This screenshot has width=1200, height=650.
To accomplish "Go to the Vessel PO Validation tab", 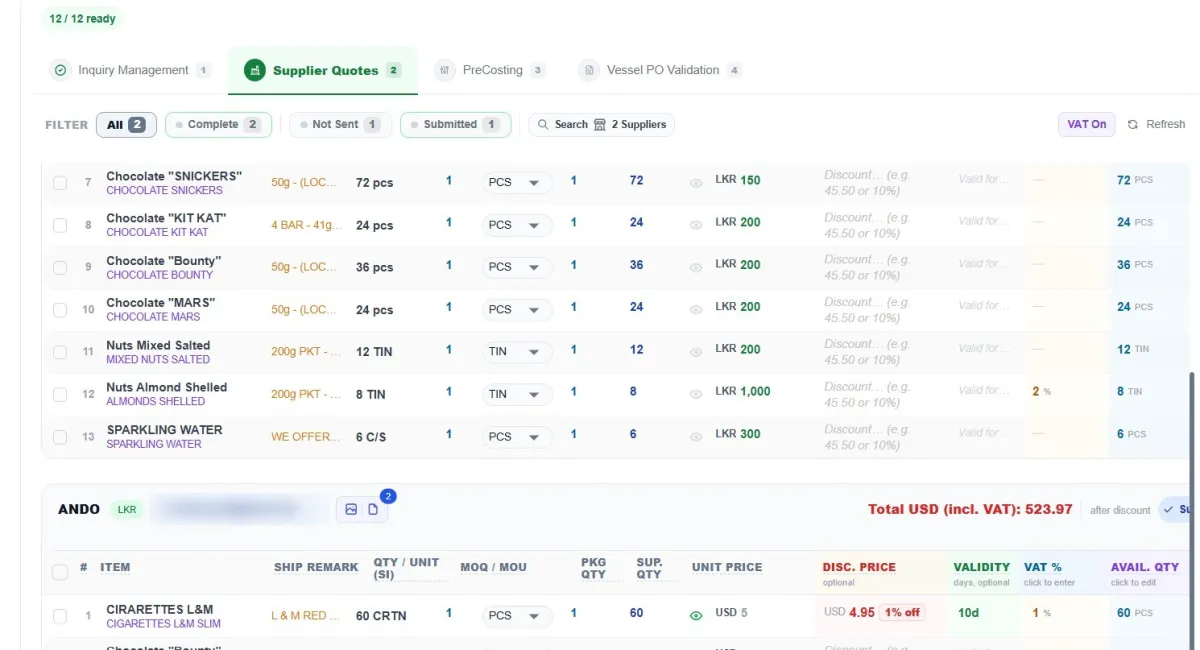I will point(660,70).
